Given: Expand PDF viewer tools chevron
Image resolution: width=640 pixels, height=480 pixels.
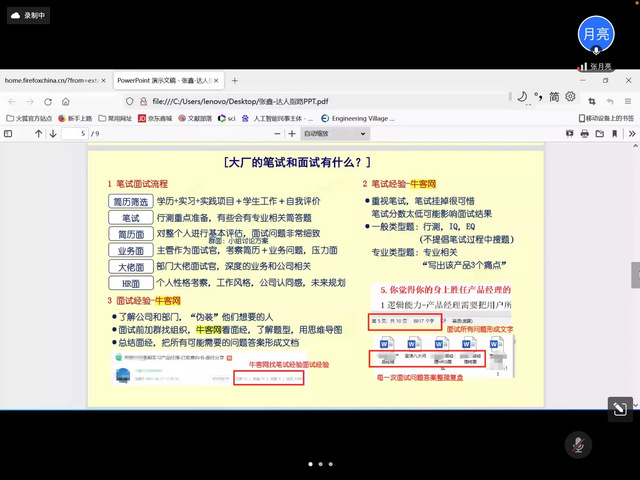Looking at the screenshot, I should (x=632, y=133).
